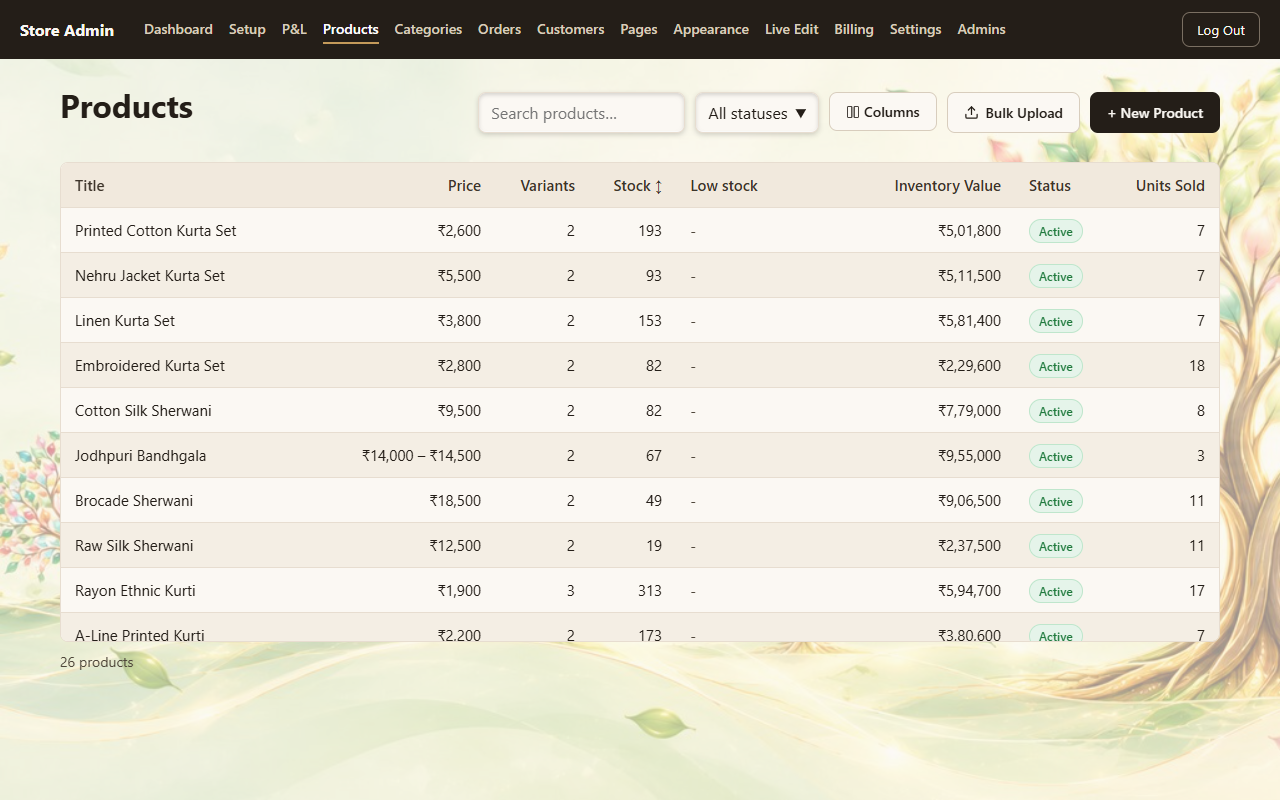Navigate to Categories
This screenshot has height=800, width=1280.
428,29
